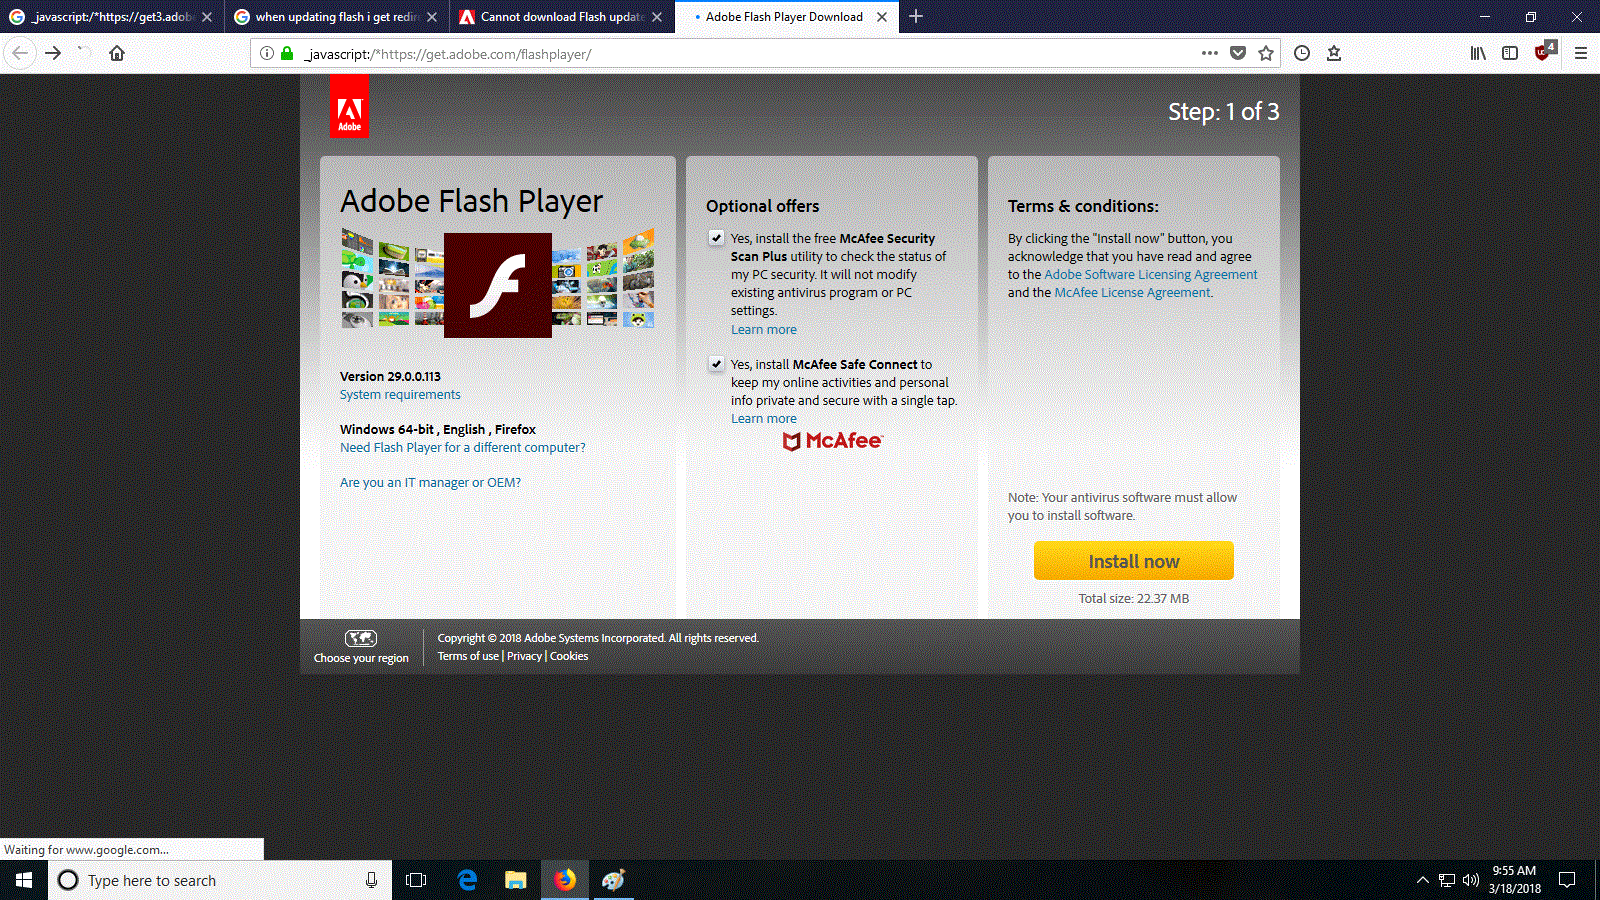Open File Explorer from the taskbar
This screenshot has height=900, width=1600.
click(516, 880)
